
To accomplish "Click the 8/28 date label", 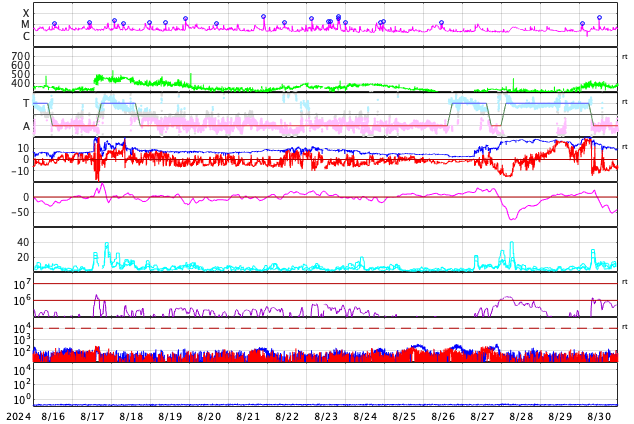I will tap(521, 416).
